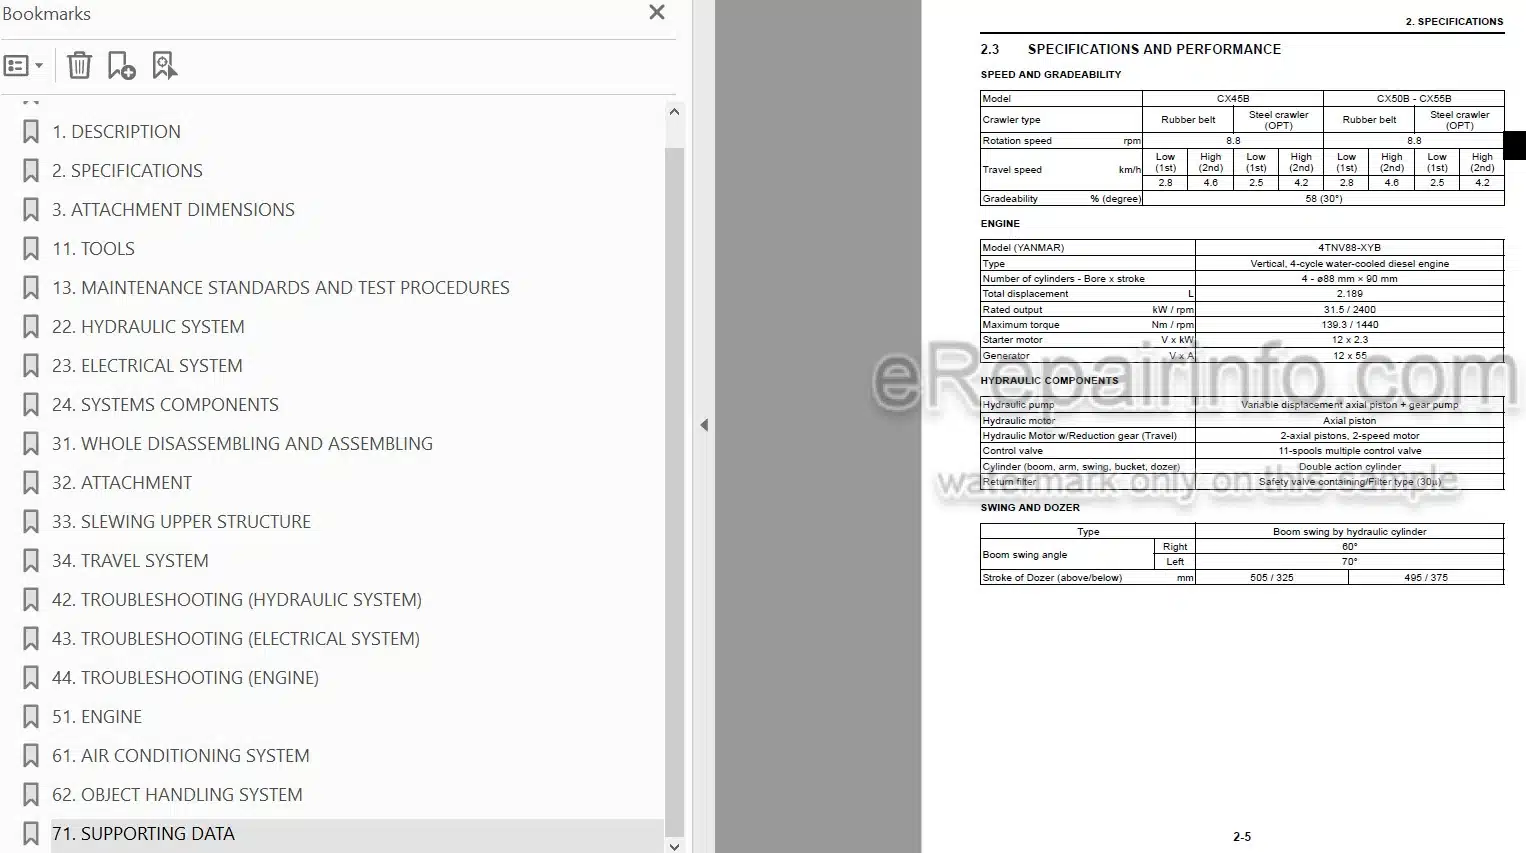This screenshot has height=853, width=1526.
Task: Click bookmark icon beside 33. SLEWING UPPER STRUCTURE
Action: pyautogui.click(x=31, y=522)
